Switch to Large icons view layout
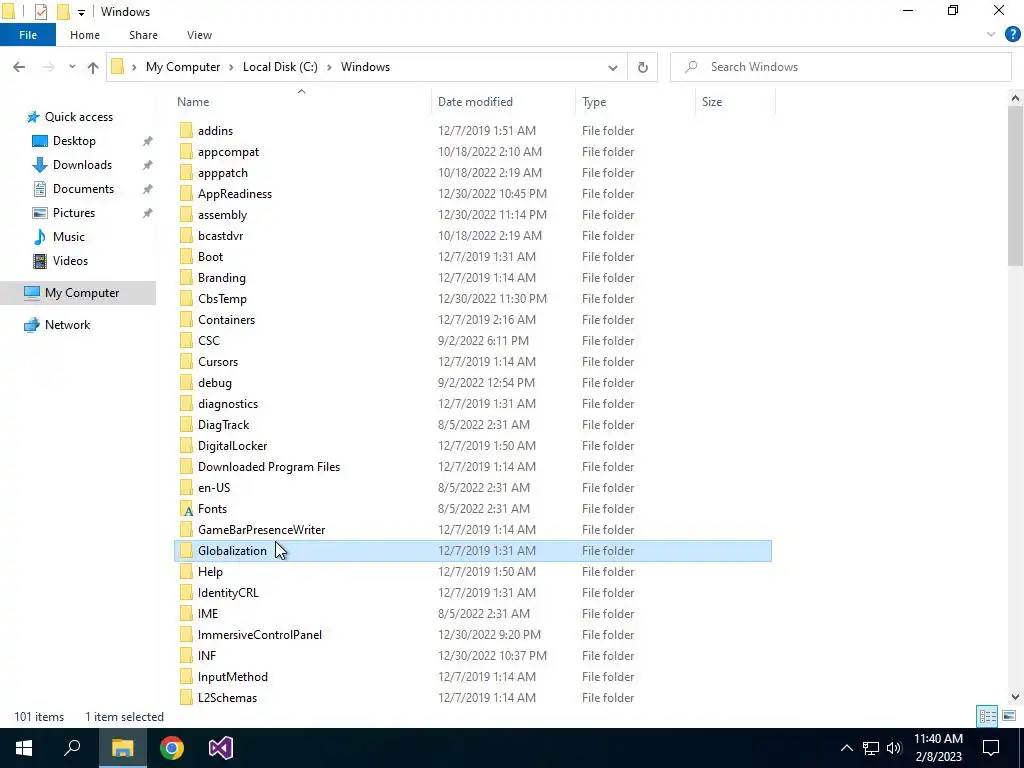The height and width of the screenshot is (768, 1024). pos(1009,716)
